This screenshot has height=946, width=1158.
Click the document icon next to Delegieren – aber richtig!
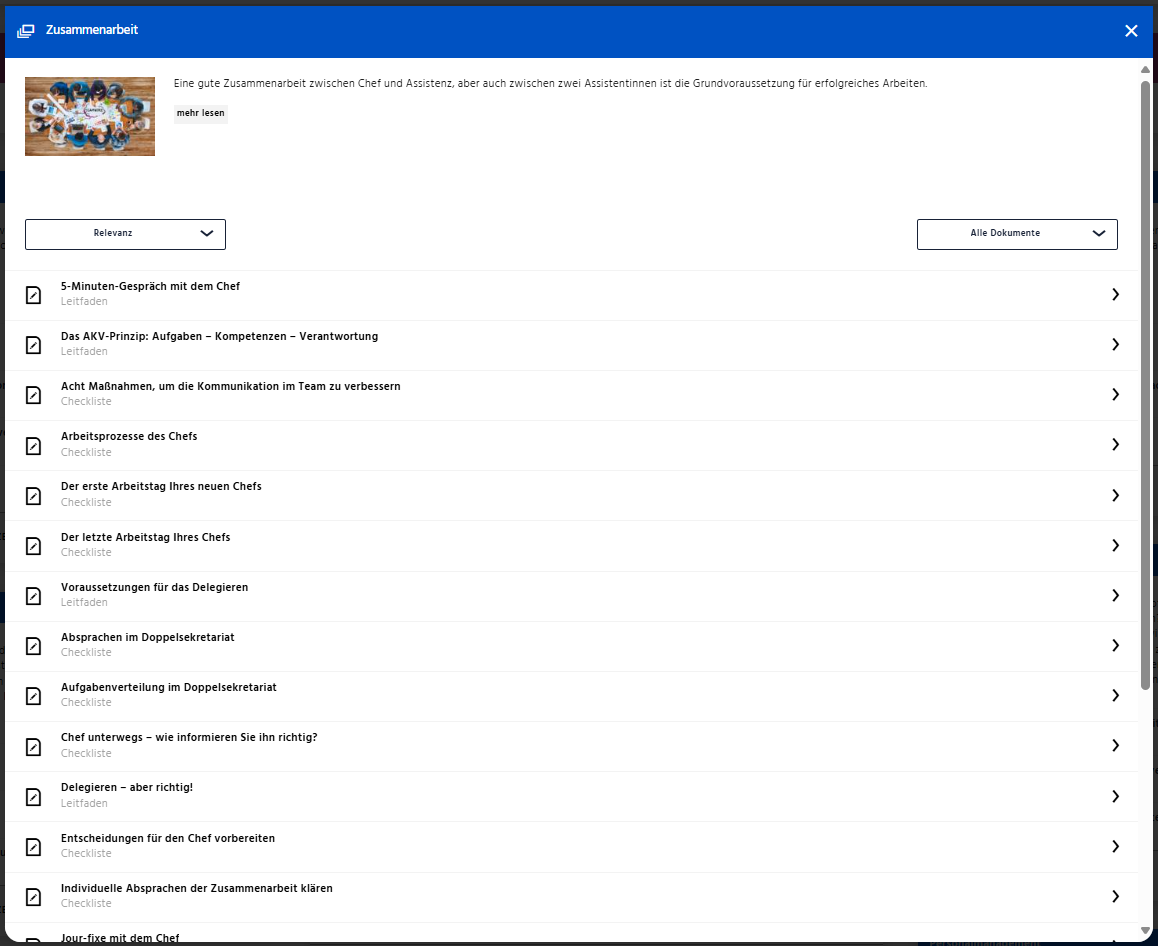click(x=33, y=796)
